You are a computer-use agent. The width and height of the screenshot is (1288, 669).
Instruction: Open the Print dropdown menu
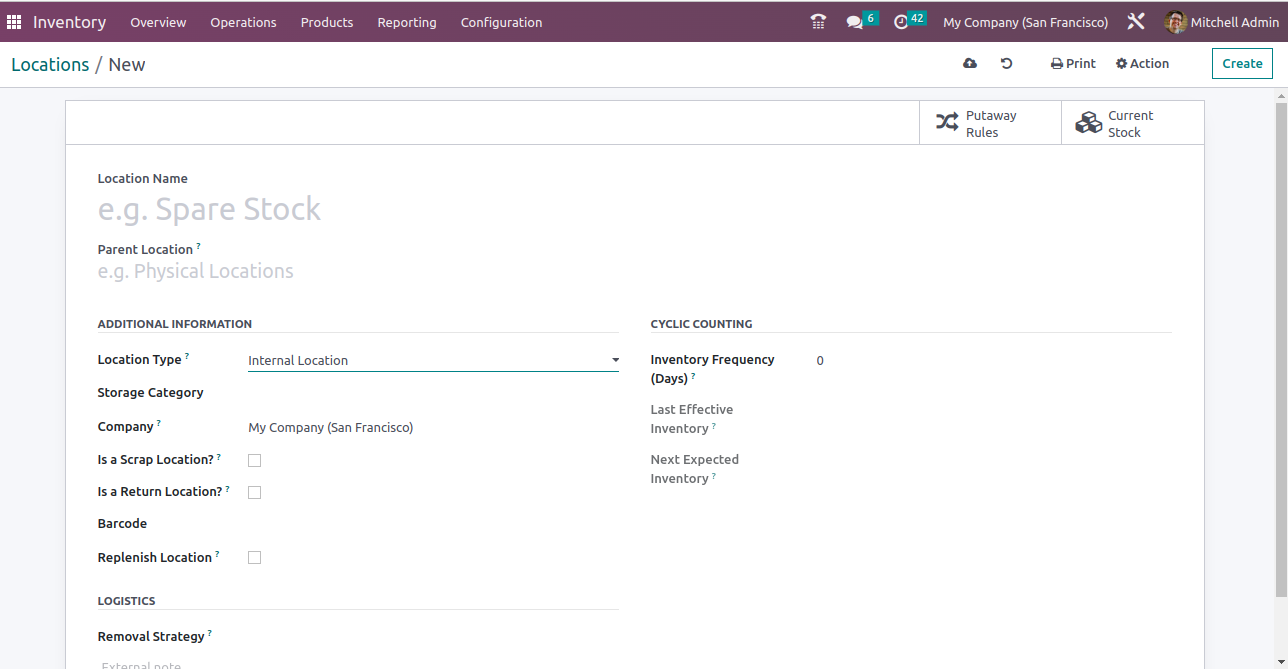pos(1073,63)
